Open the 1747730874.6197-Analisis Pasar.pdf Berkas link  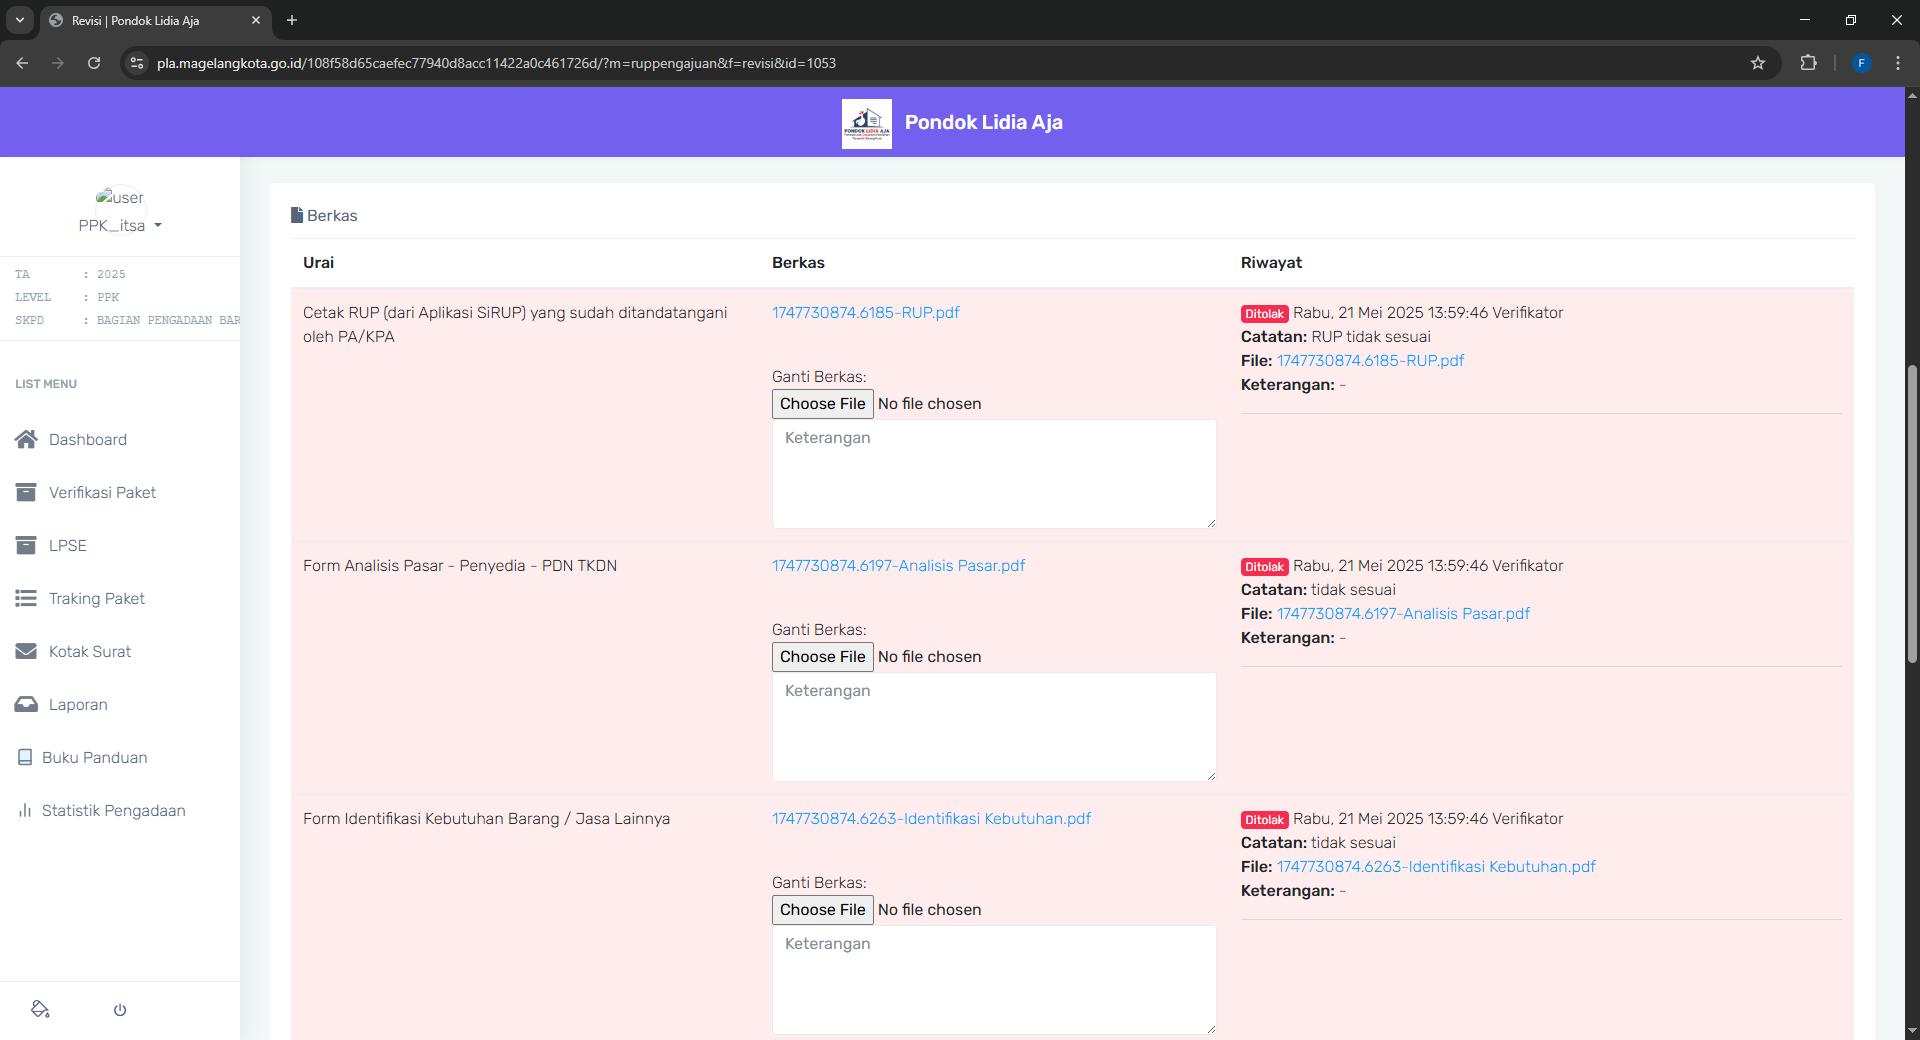click(898, 566)
